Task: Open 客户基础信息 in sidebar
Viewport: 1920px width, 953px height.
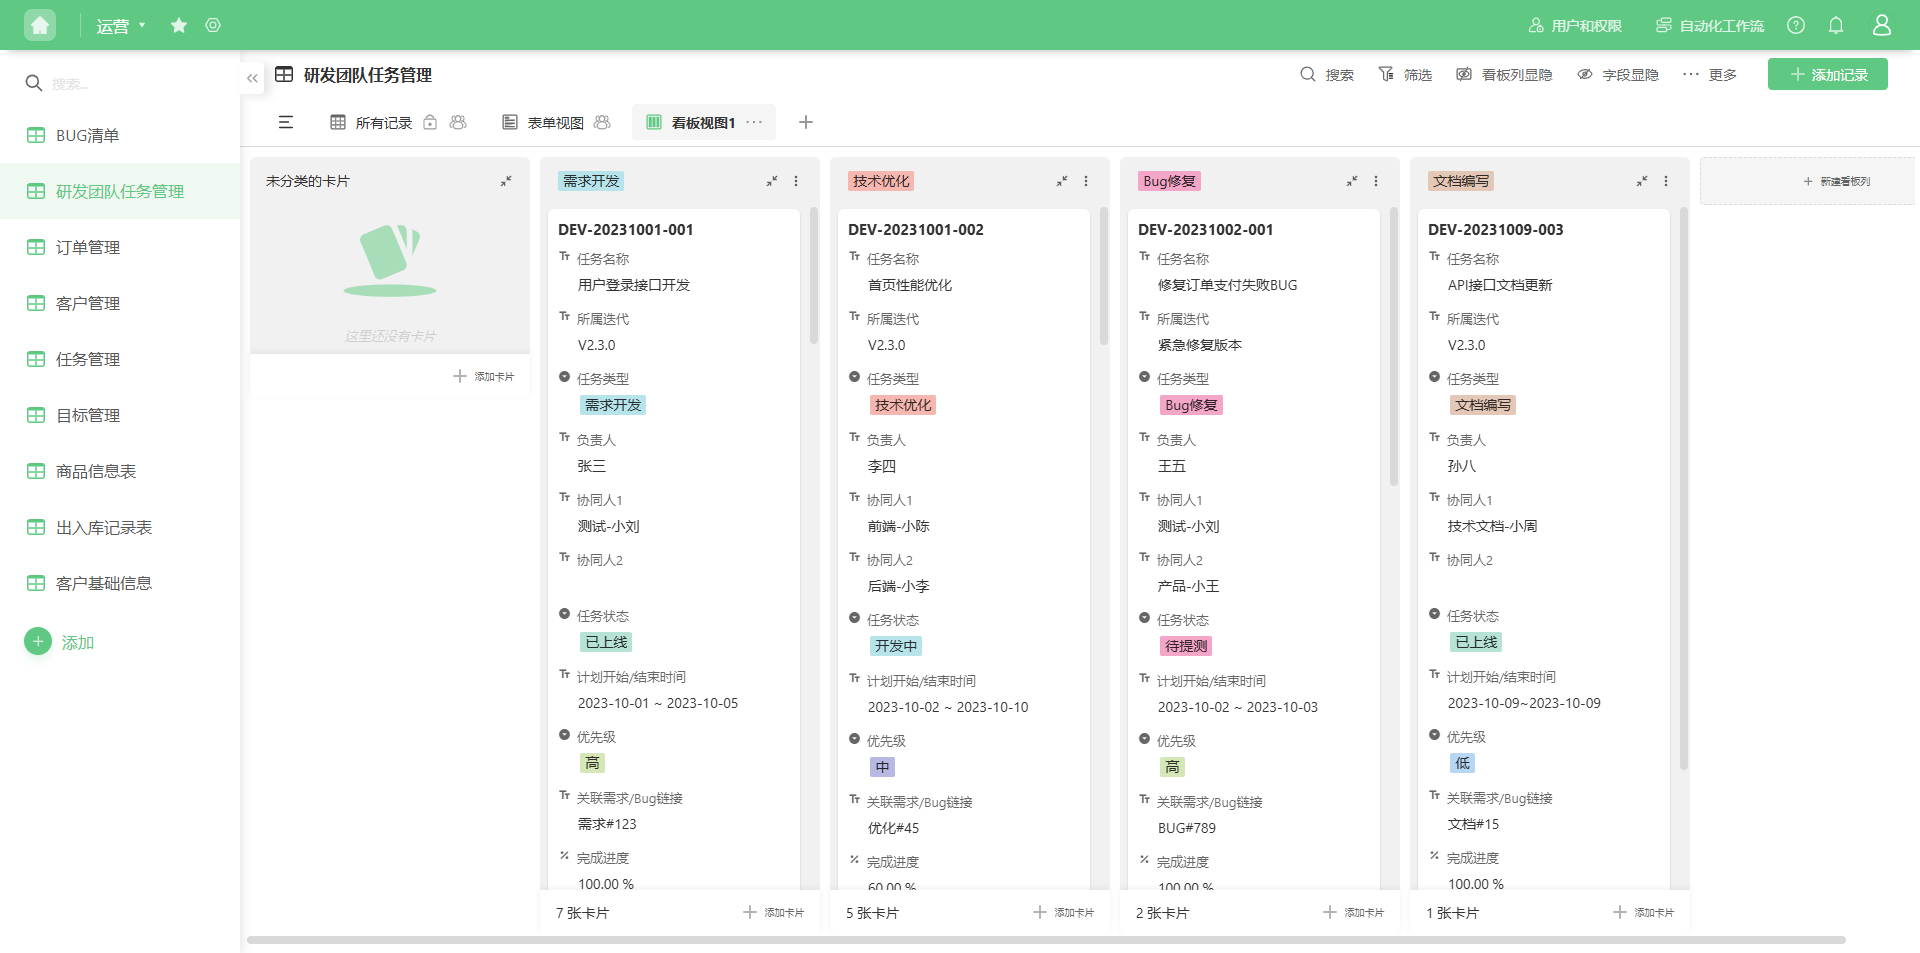Action: coord(120,583)
